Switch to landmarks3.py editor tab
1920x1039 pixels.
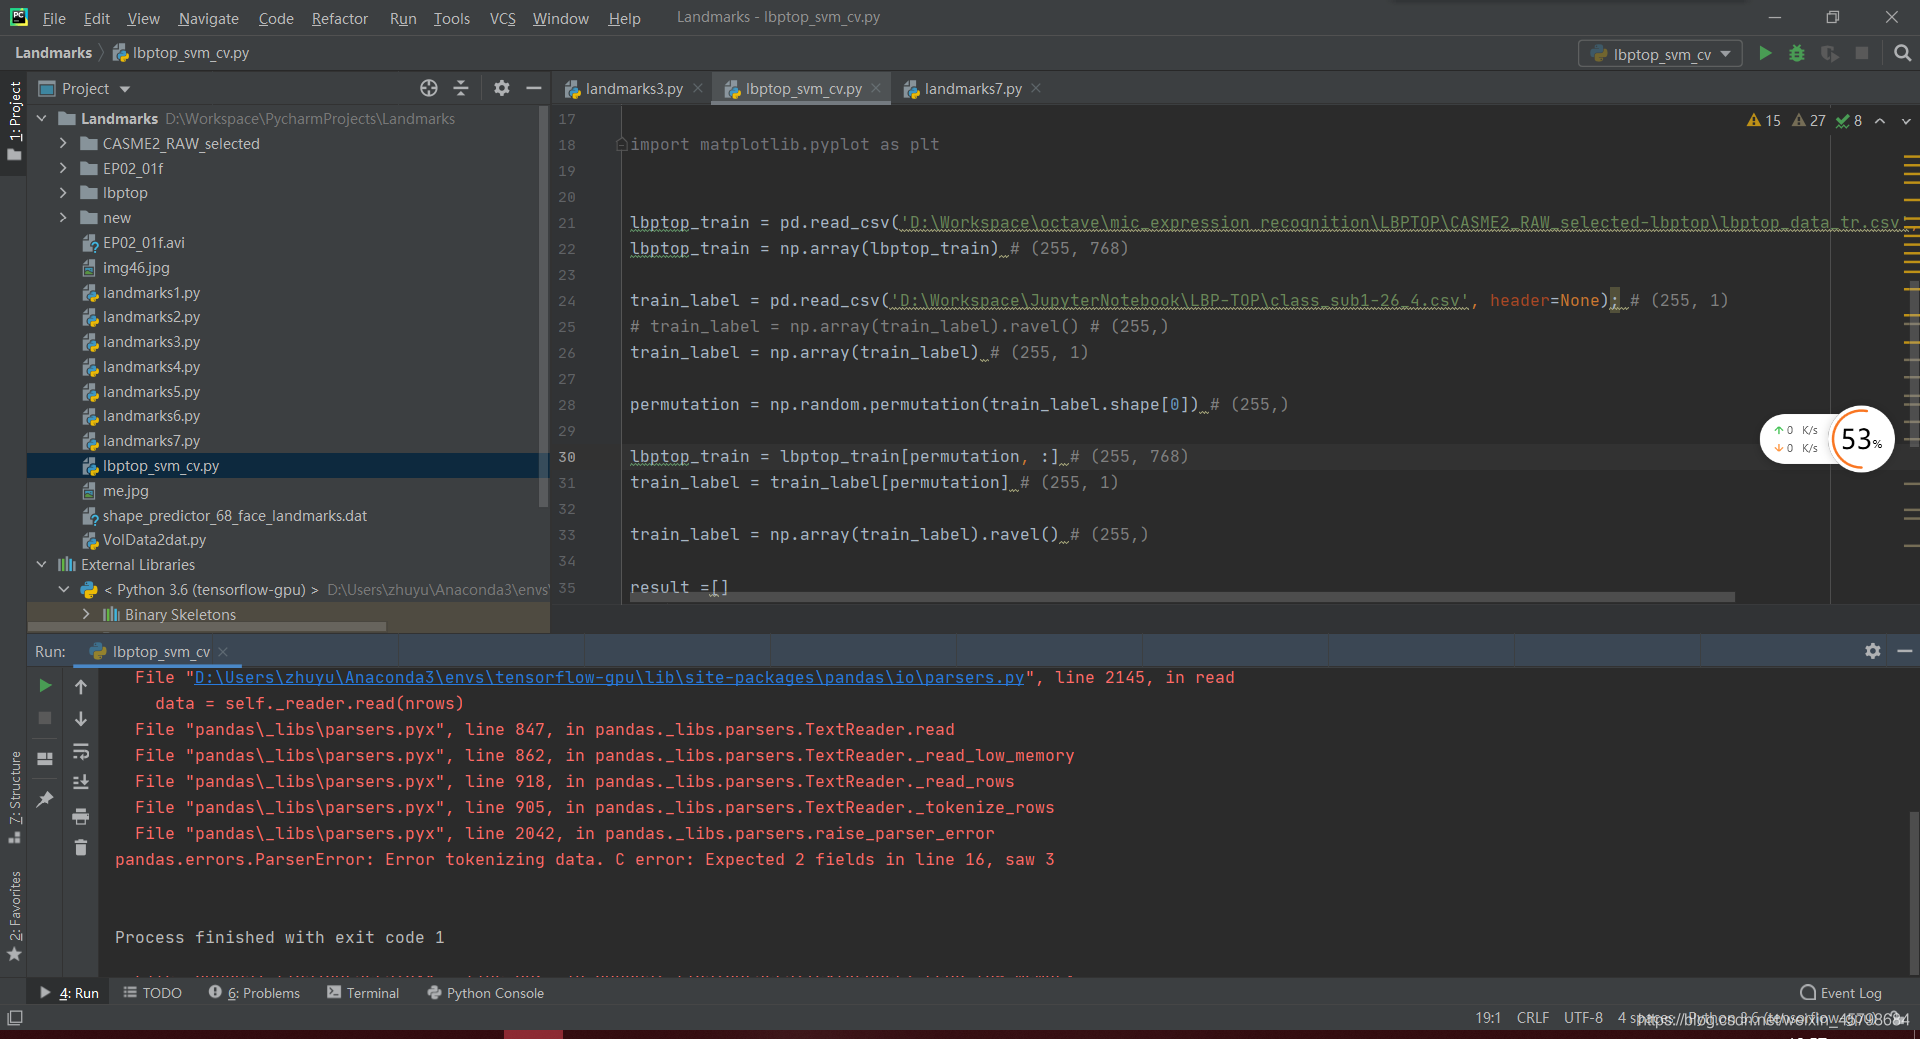click(633, 89)
